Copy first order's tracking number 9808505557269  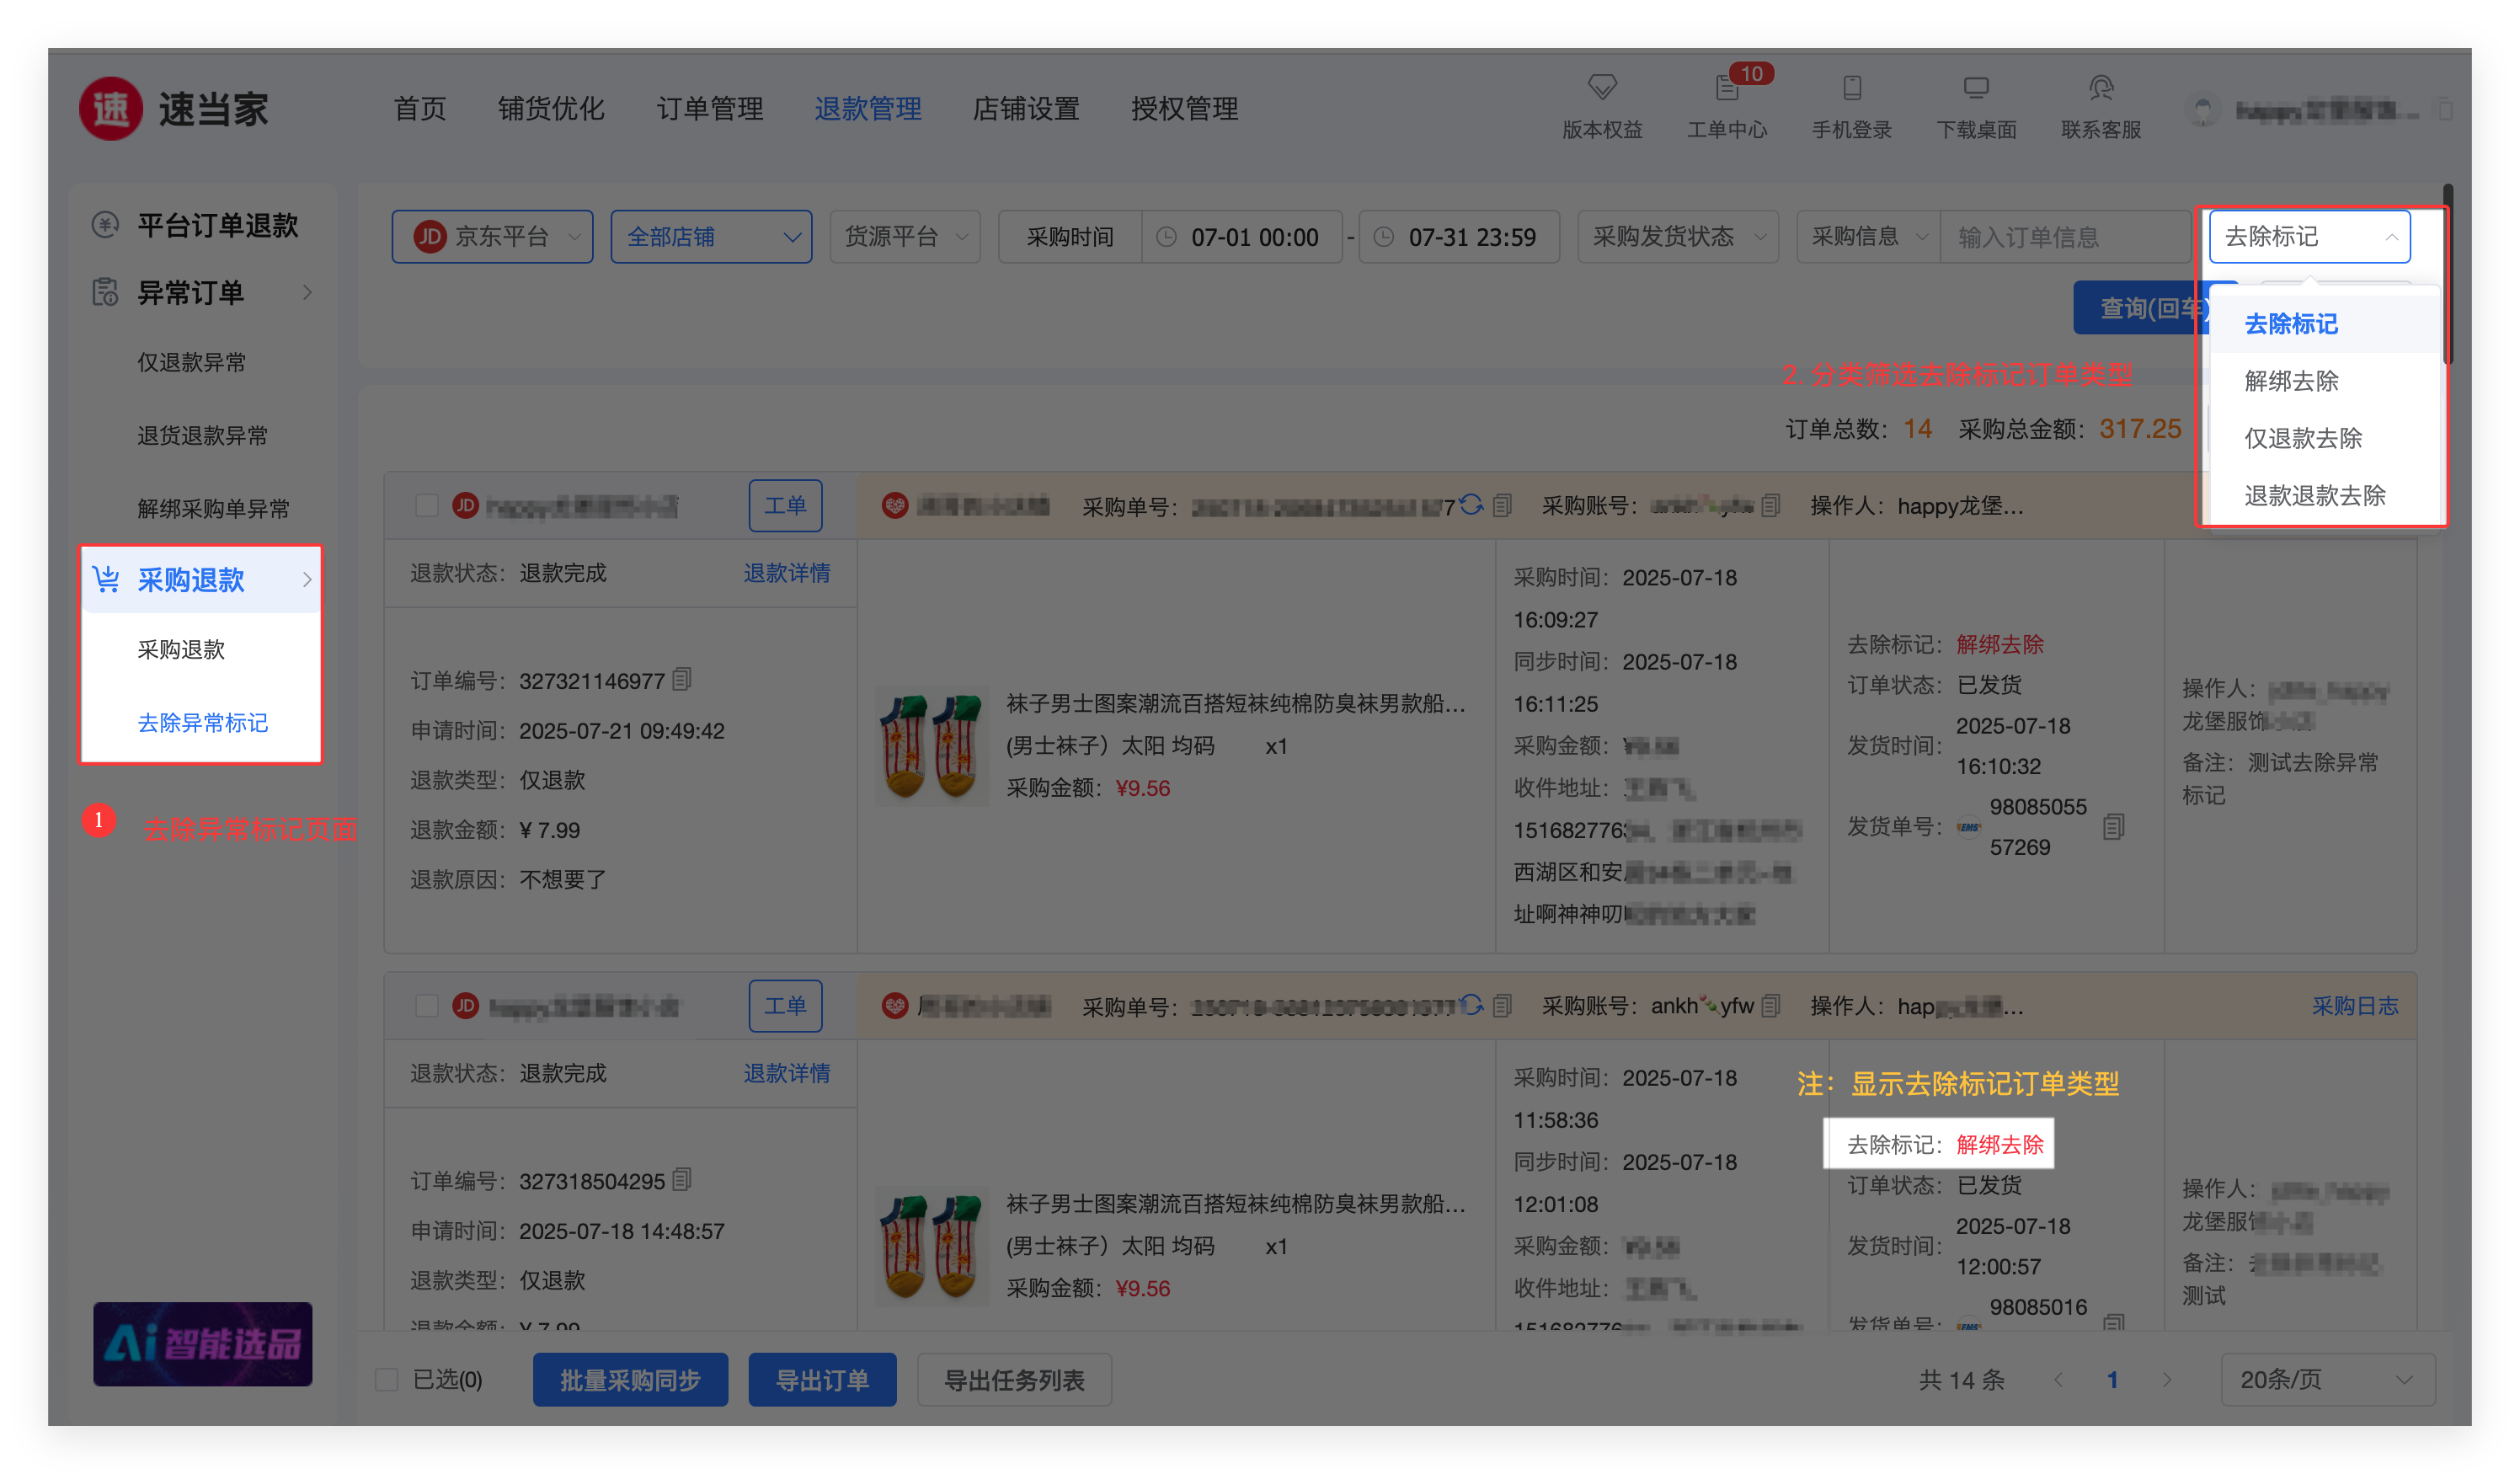click(2113, 827)
